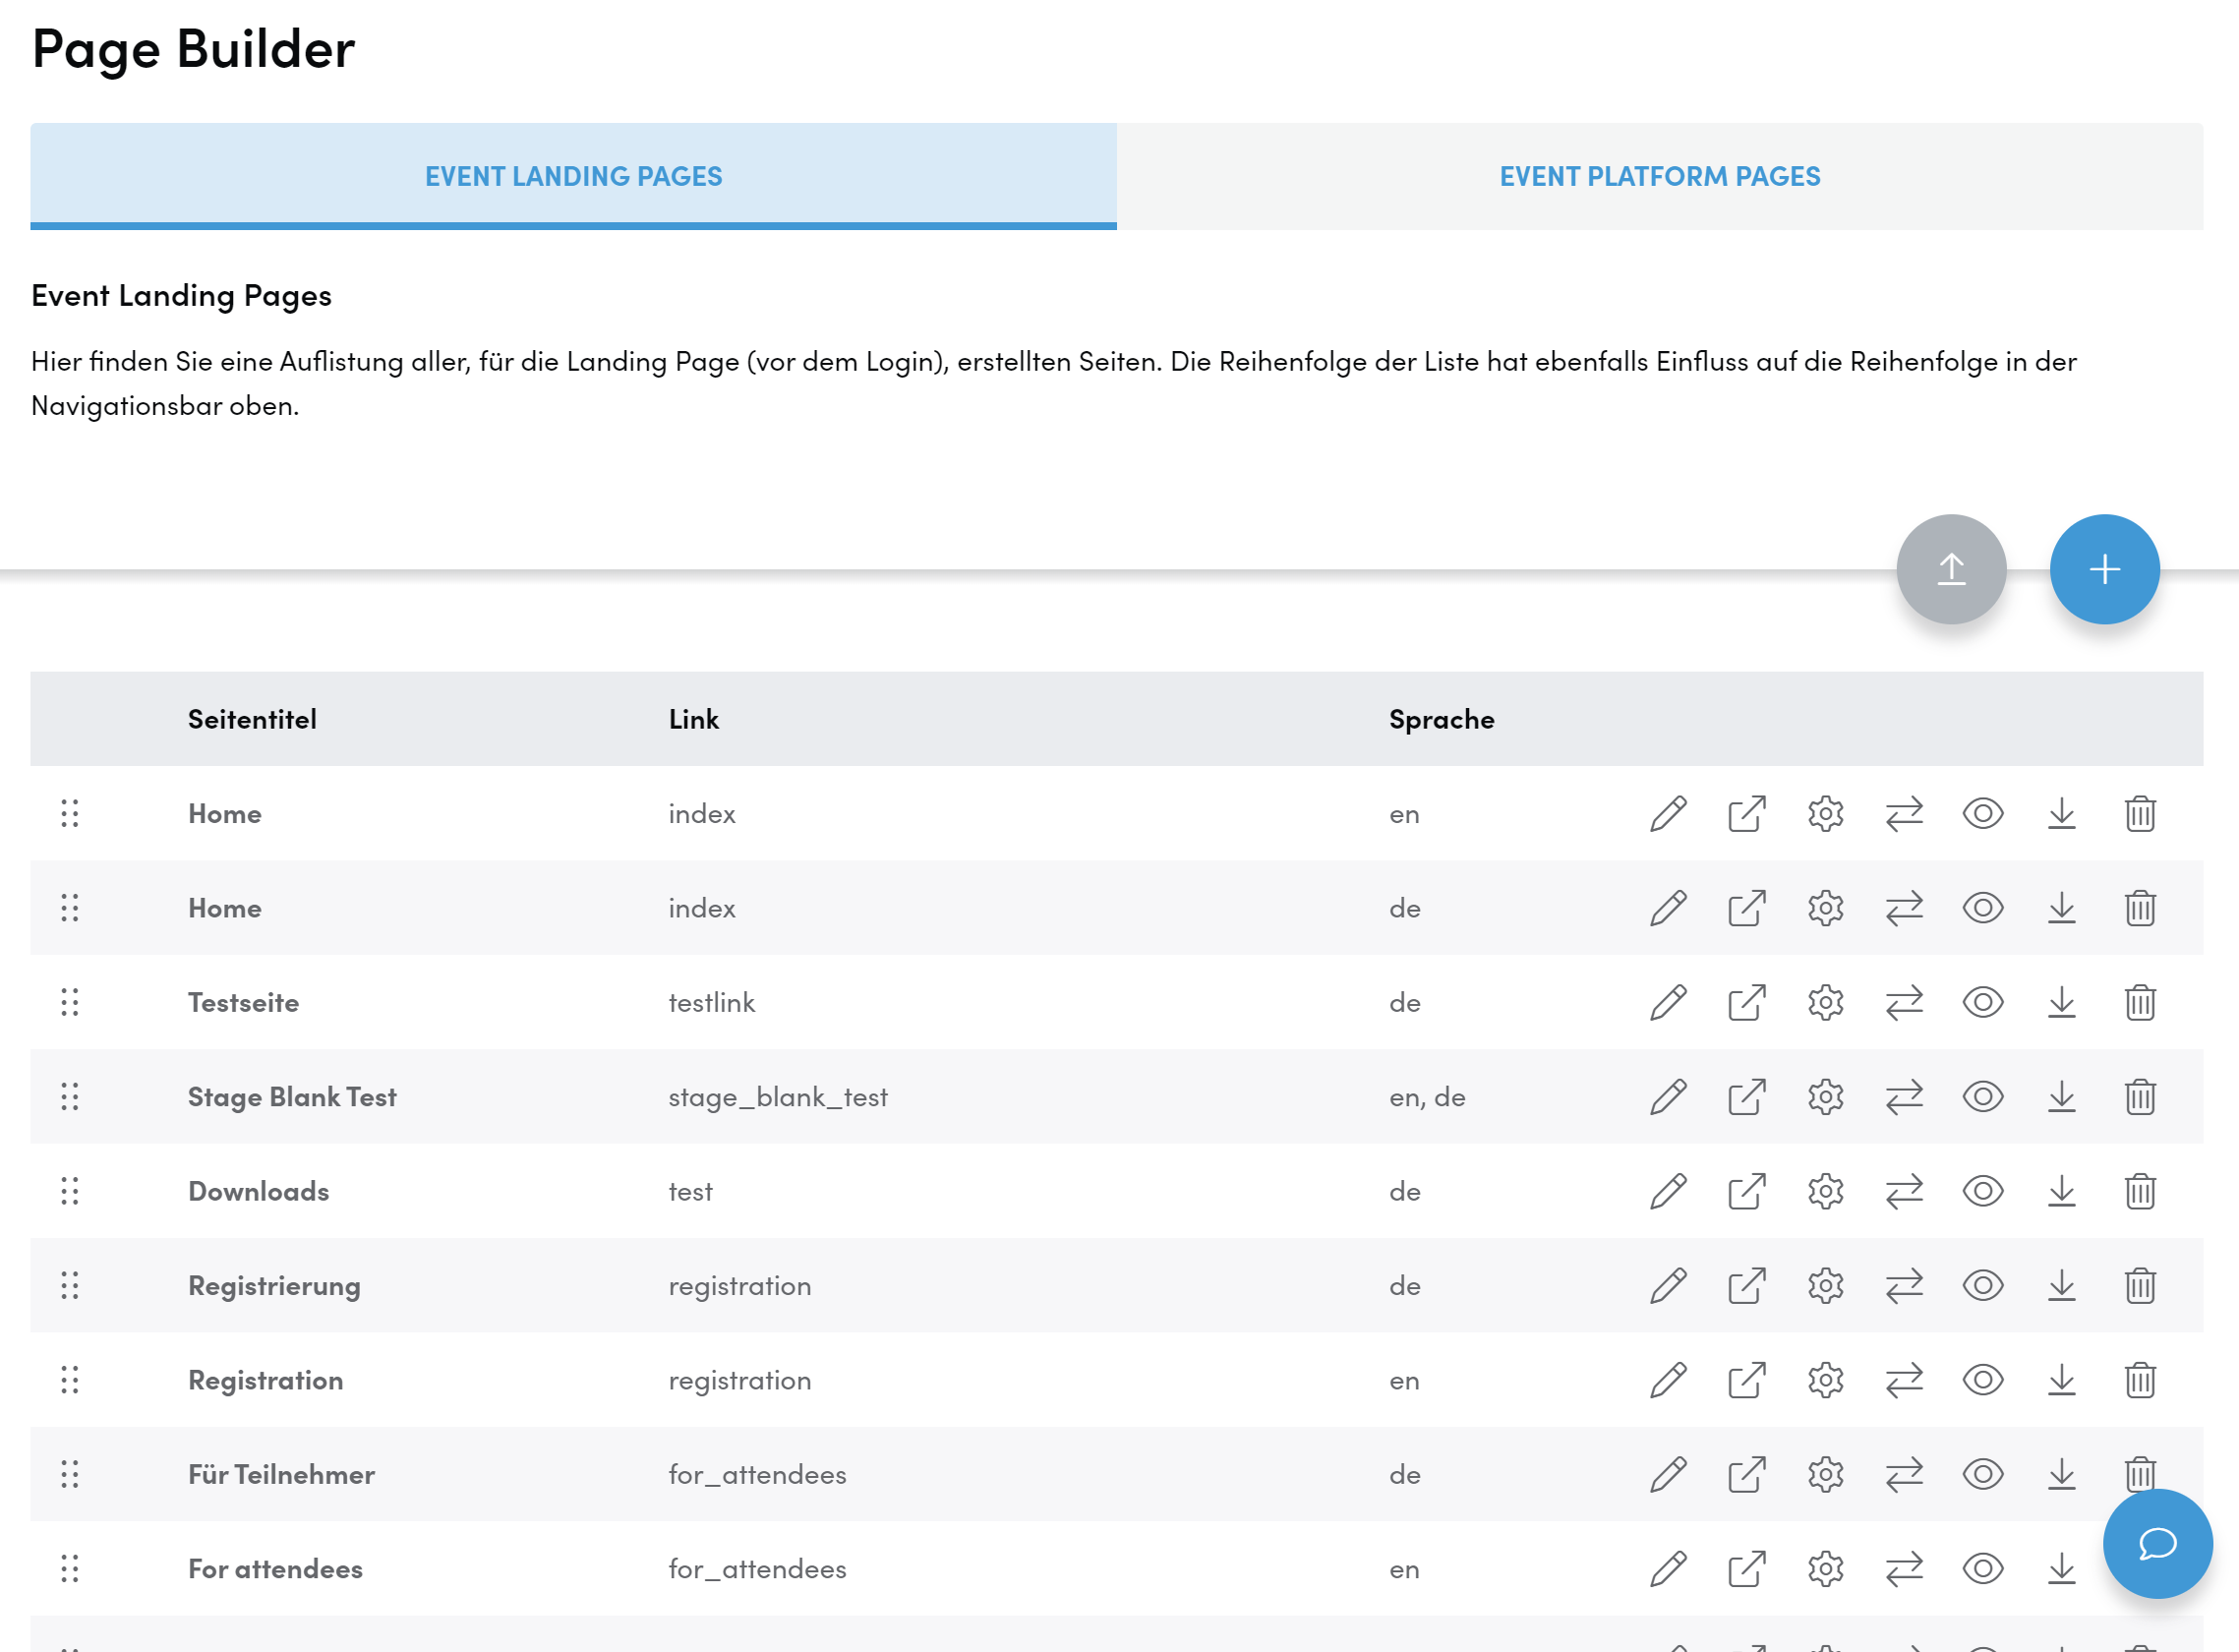Click the drag handle of Registrierung row
Viewport: 2239px width, 1652px height.
[x=69, y=1286]
